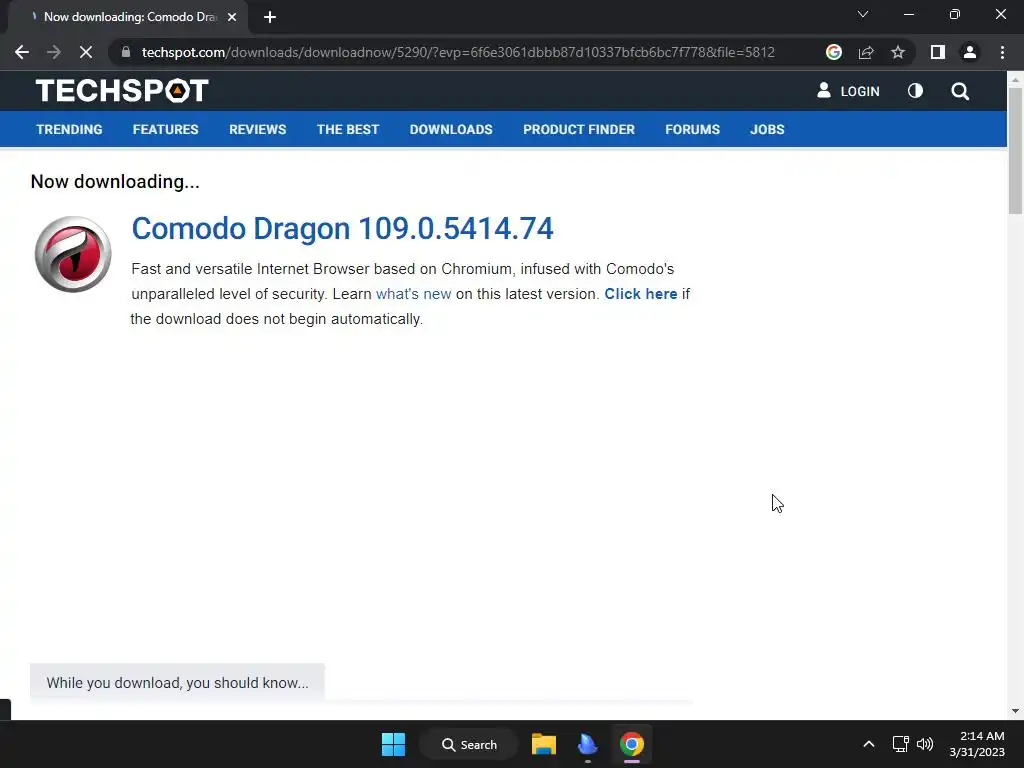Screen dimensions: 1024x768
Task: Open the clock and date panel
Action: click(977, 744)
